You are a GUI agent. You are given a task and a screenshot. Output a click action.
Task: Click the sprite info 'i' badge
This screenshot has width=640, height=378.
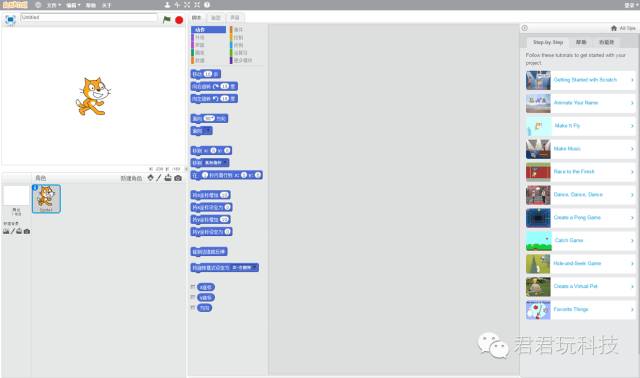click(x=36, y=187)
